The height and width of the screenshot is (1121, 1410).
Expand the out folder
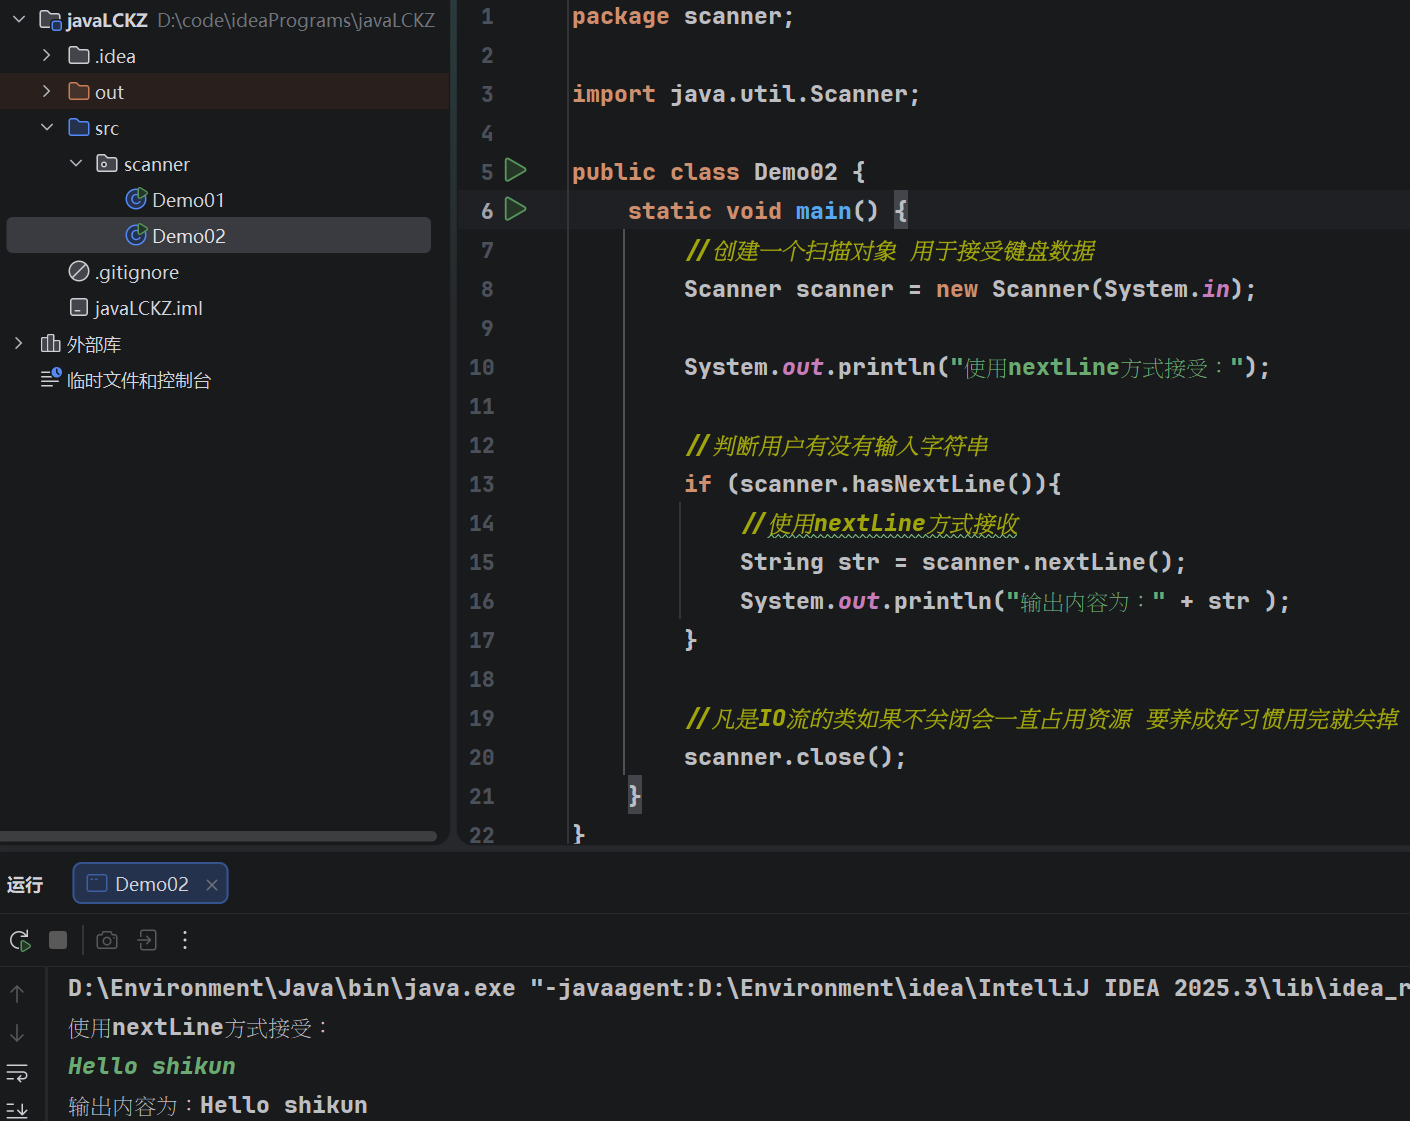click(x=46, y=92)
